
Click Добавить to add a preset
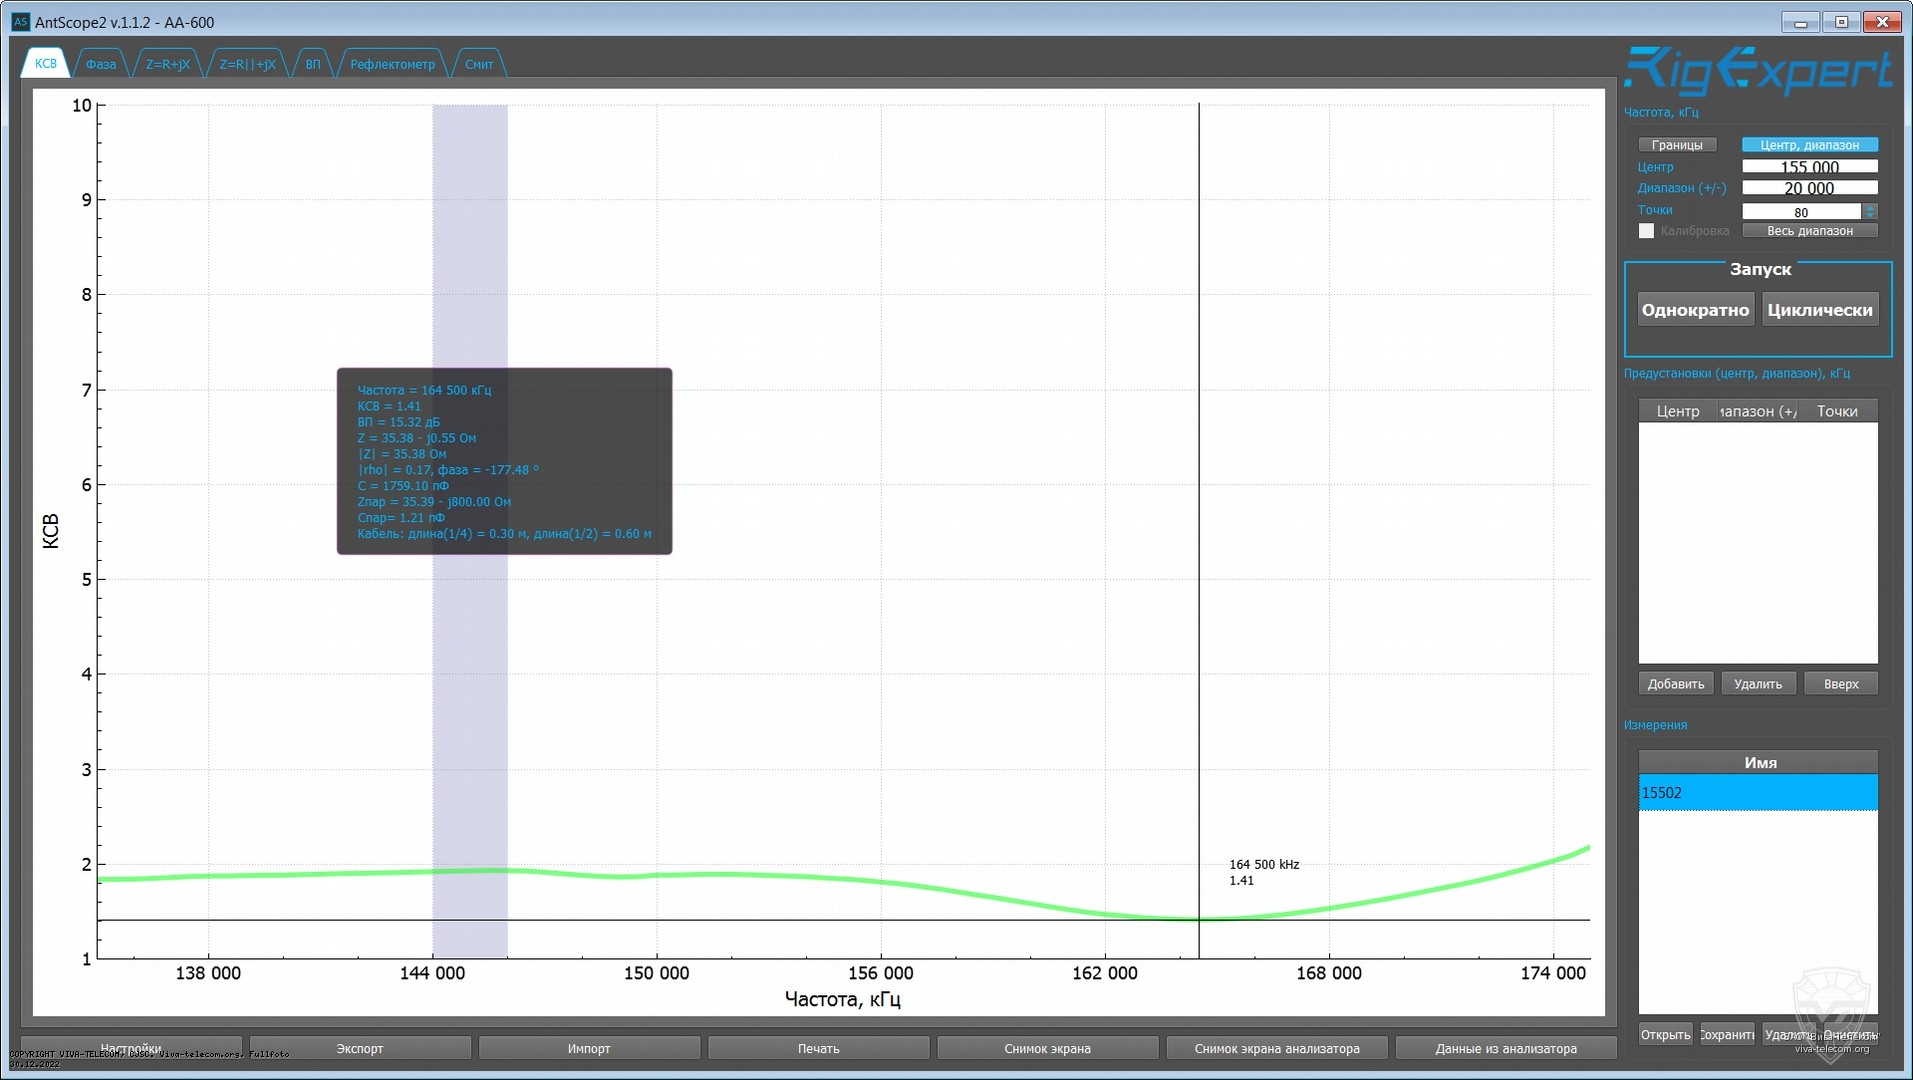click(1675, 684)
